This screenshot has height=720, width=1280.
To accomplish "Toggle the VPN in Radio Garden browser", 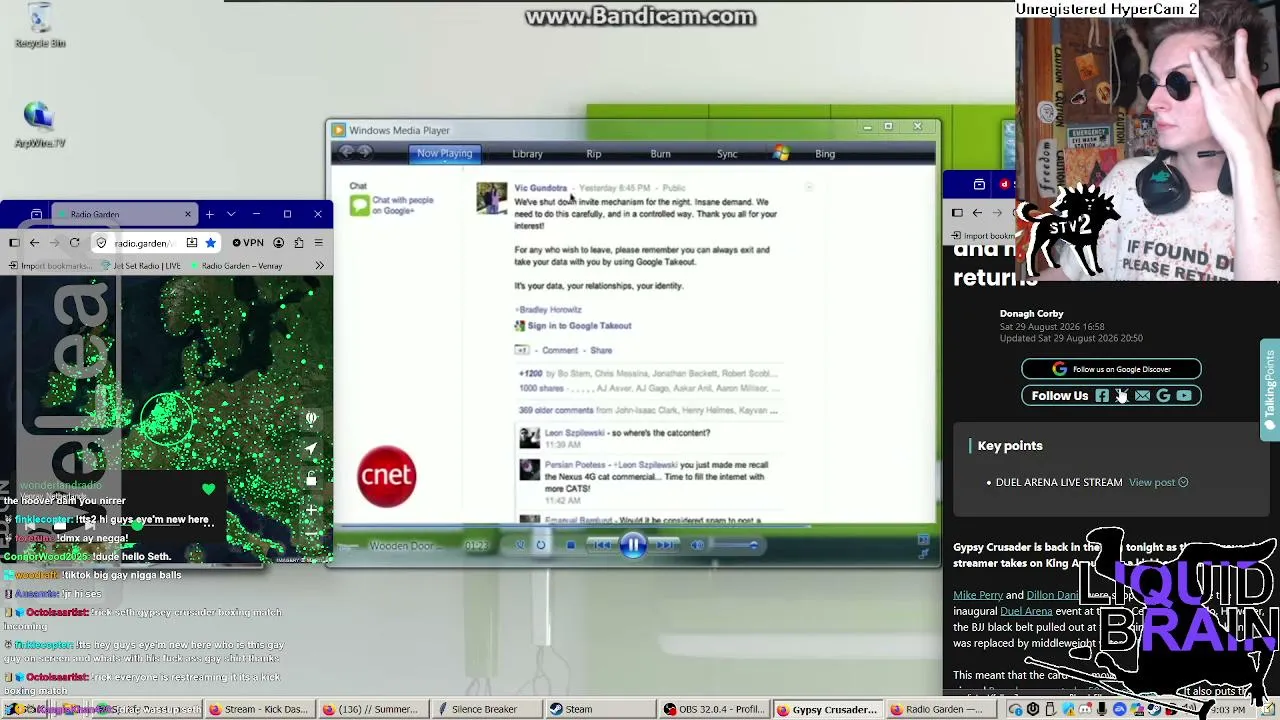I will (x=248, y=243).
